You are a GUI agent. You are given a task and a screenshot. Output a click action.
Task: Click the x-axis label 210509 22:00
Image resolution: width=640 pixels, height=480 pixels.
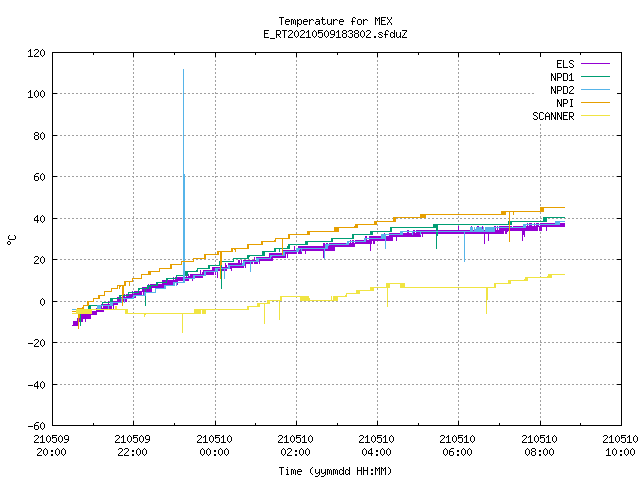click(x=133, y=446)
